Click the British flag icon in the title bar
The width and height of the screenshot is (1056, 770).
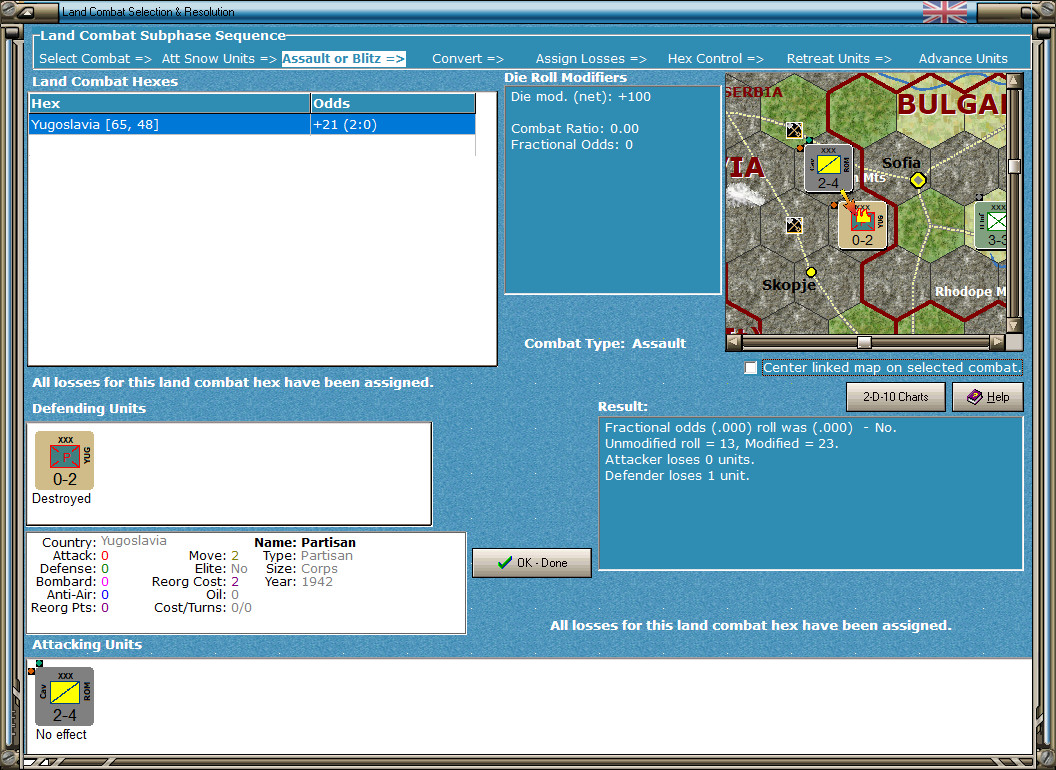[x=944, y=11]
